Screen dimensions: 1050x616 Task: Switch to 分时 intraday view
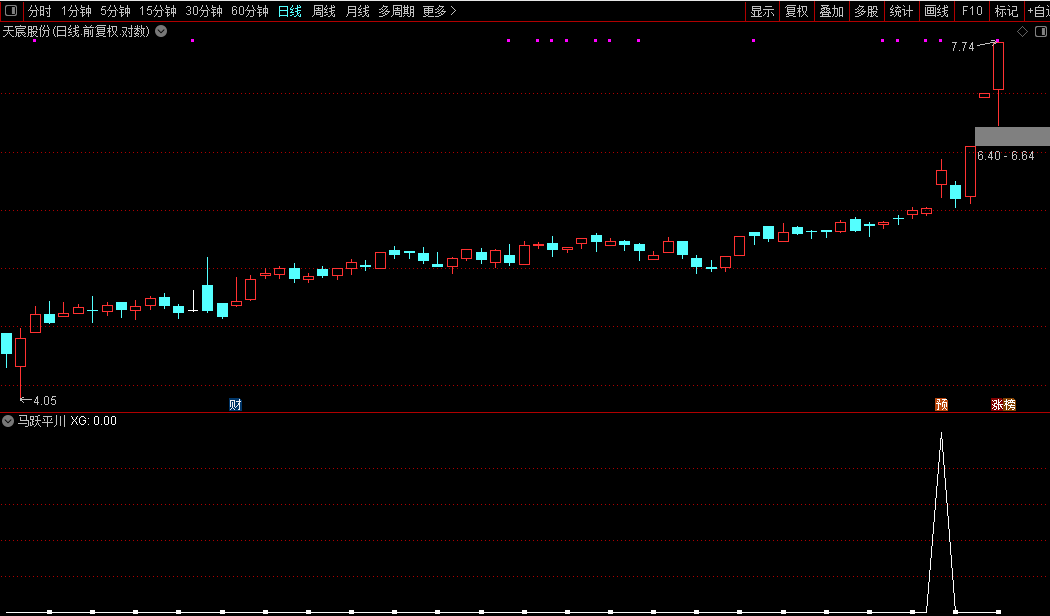tap(40, 11)
